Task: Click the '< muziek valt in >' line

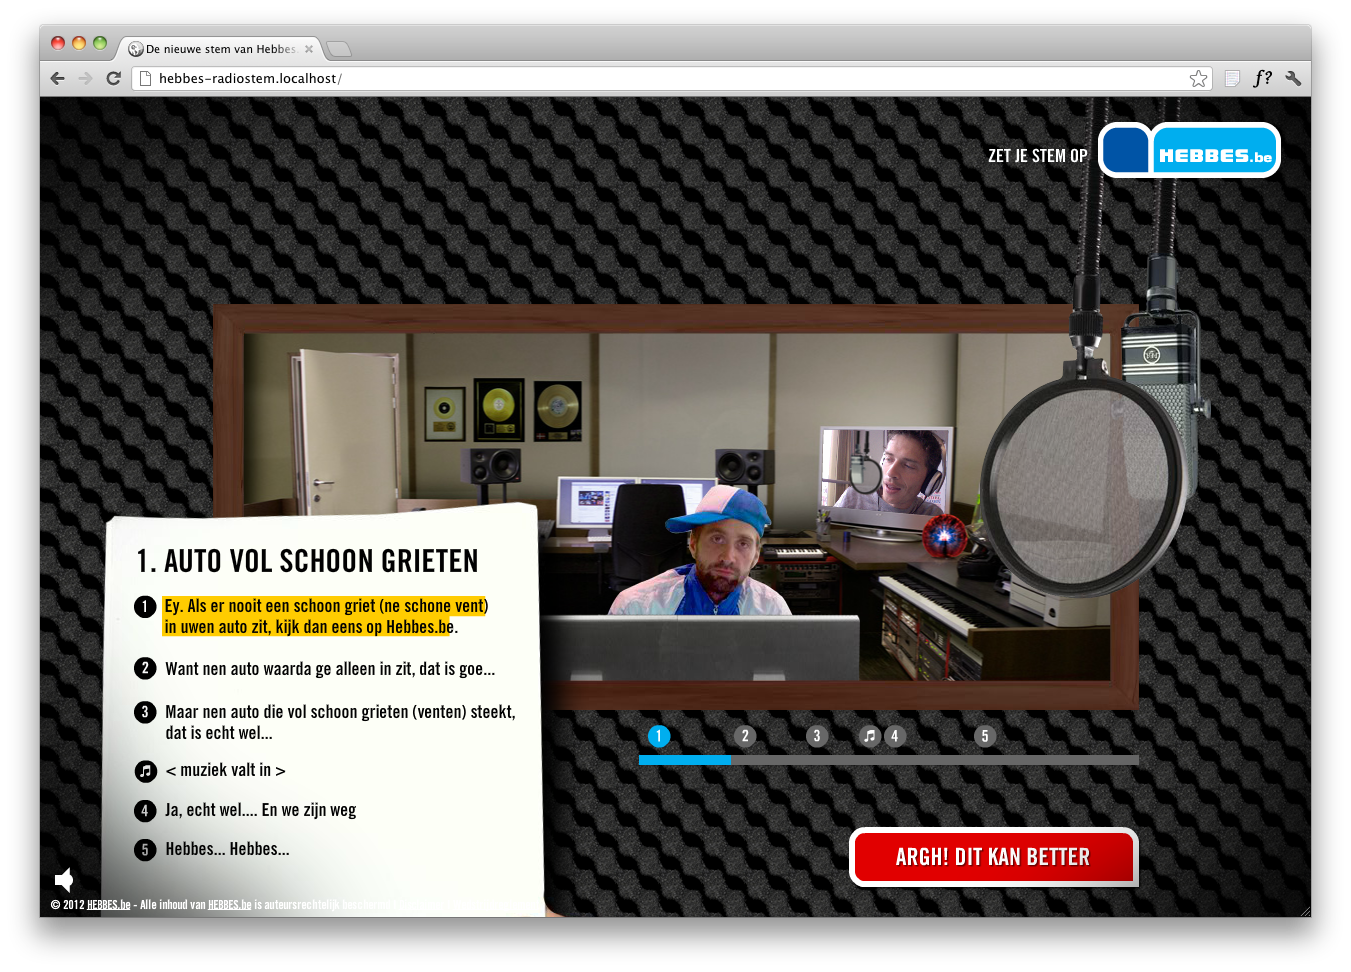Action: pos(226,770)
